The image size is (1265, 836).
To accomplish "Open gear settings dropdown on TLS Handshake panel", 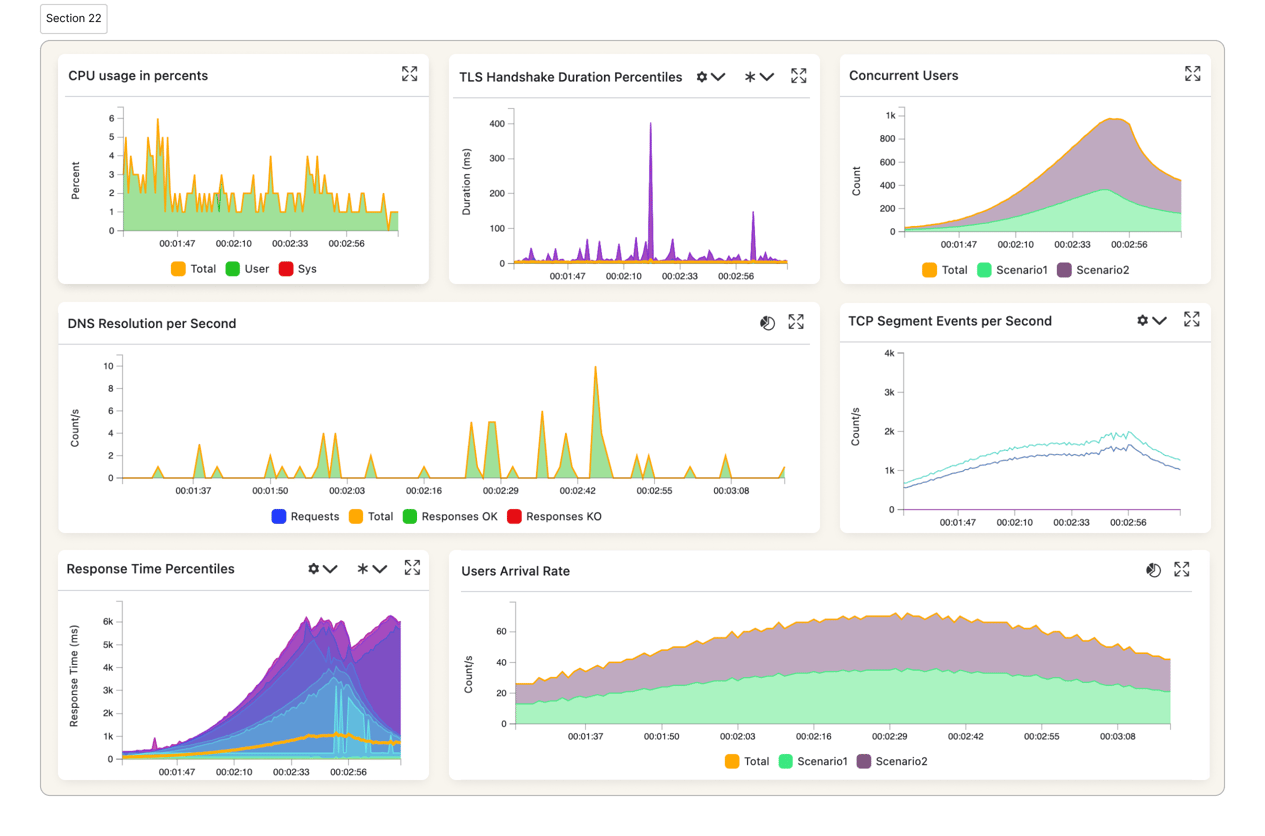I will [x=710, y=77].
